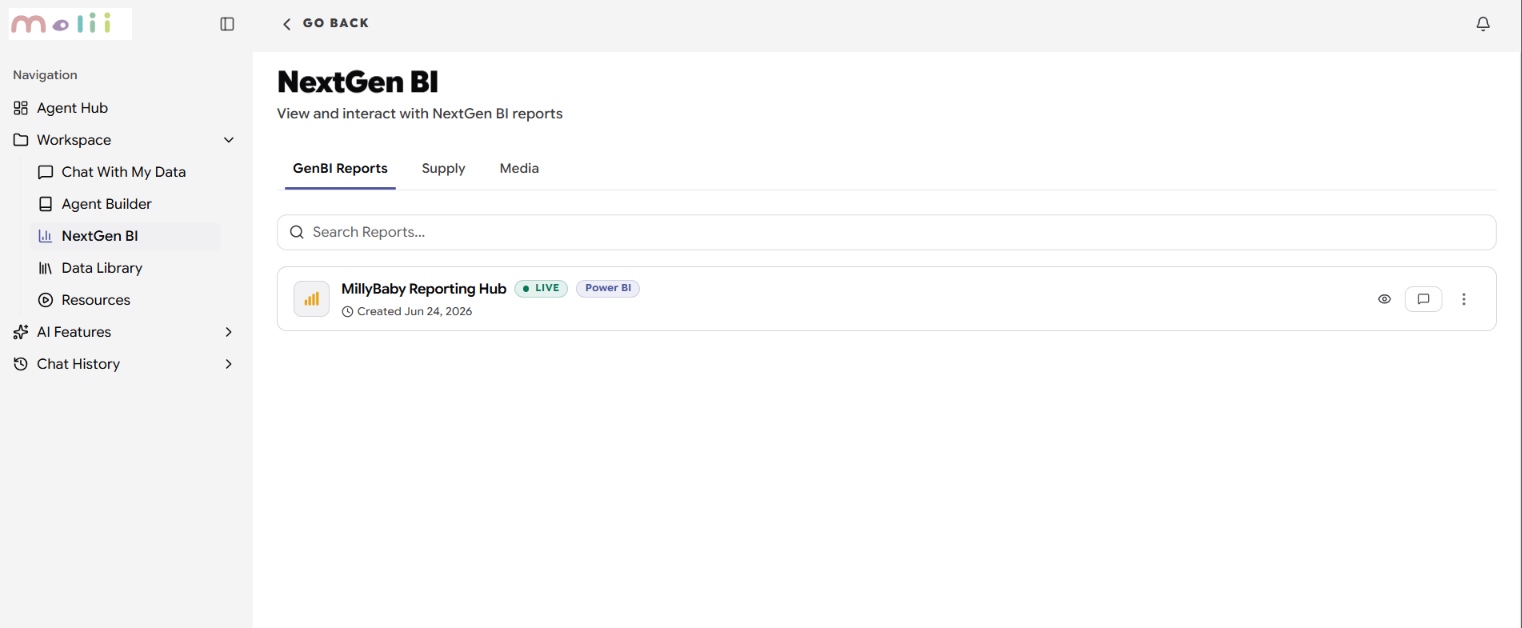The image size is (1522, 628).
Task: Switch to the Media tab
Action: pos(519,168)
